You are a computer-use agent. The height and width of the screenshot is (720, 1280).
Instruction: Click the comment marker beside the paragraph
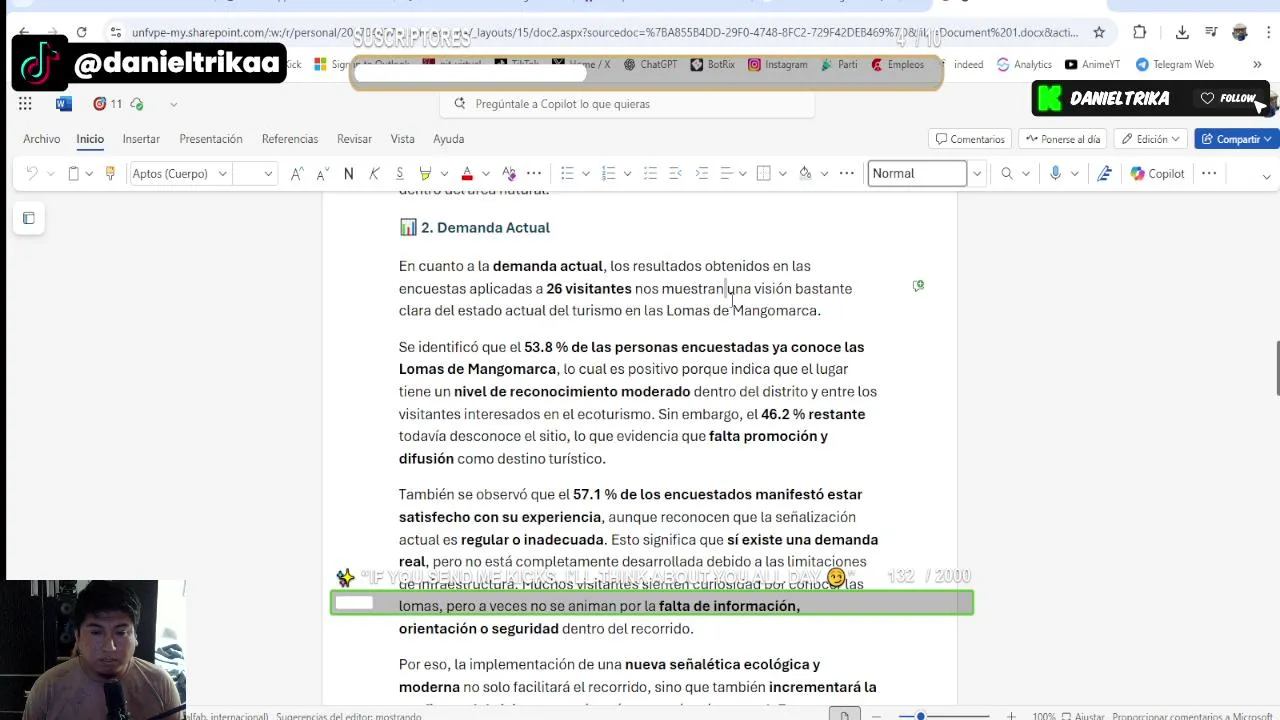[x=918, y=286]
